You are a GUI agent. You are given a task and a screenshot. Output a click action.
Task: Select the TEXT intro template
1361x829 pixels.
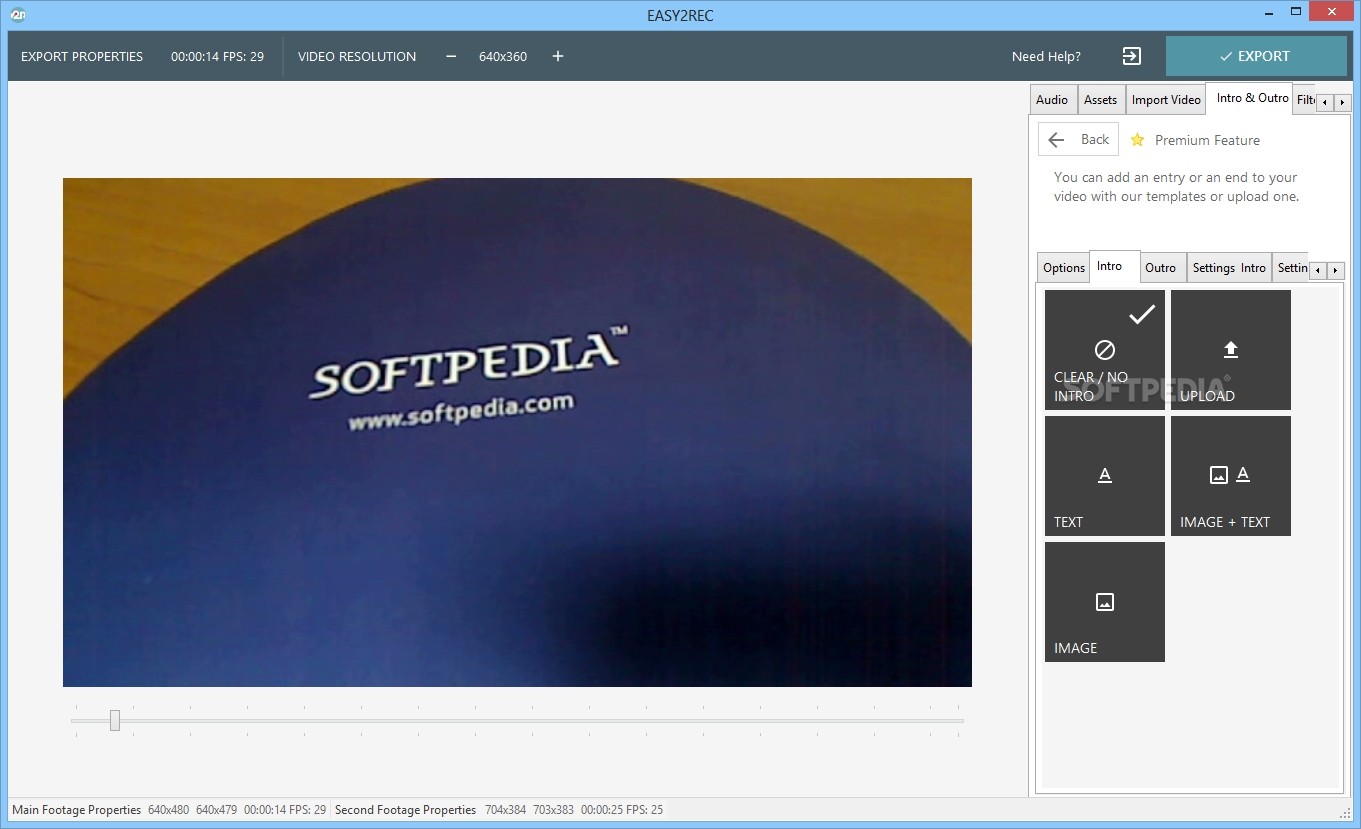point(1105,476)
